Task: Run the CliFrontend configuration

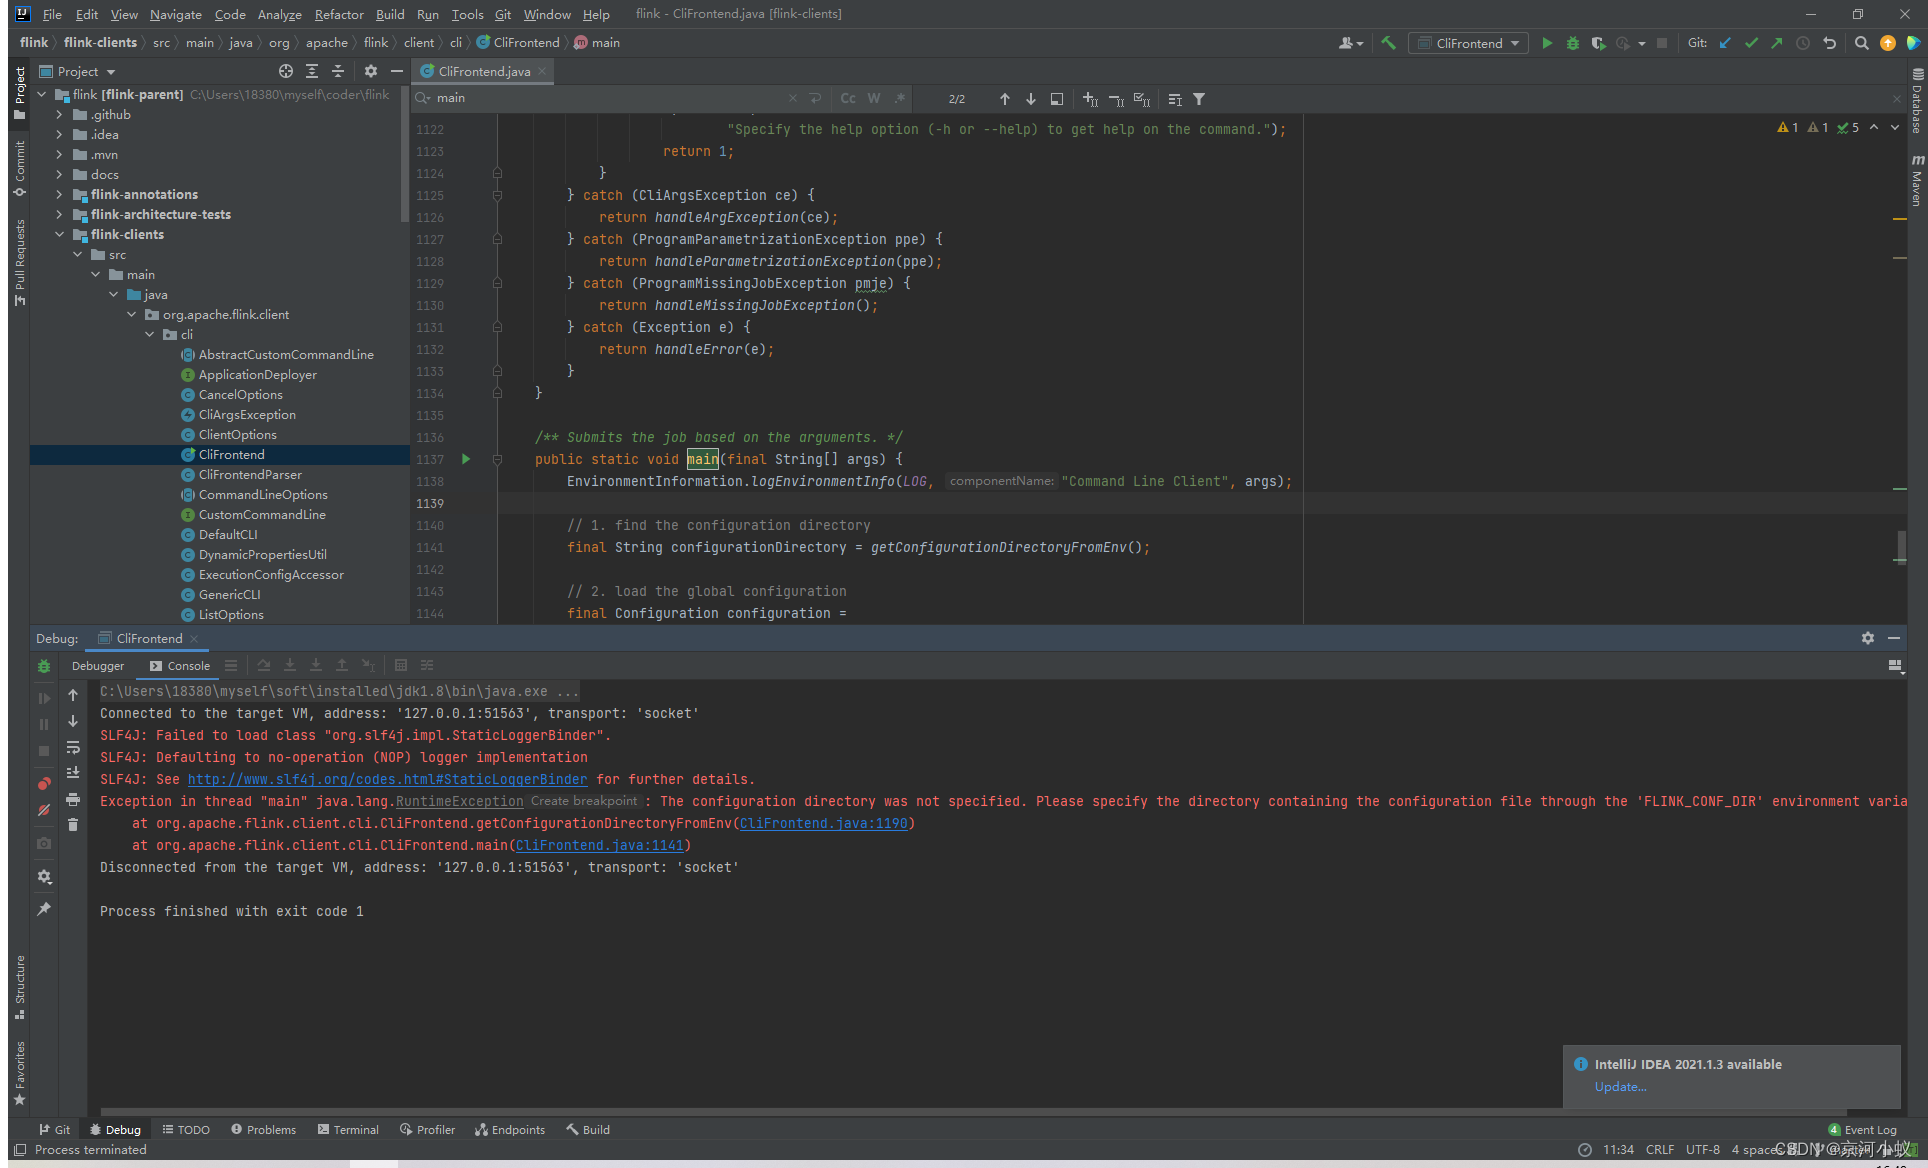Action: (1546, 43)
